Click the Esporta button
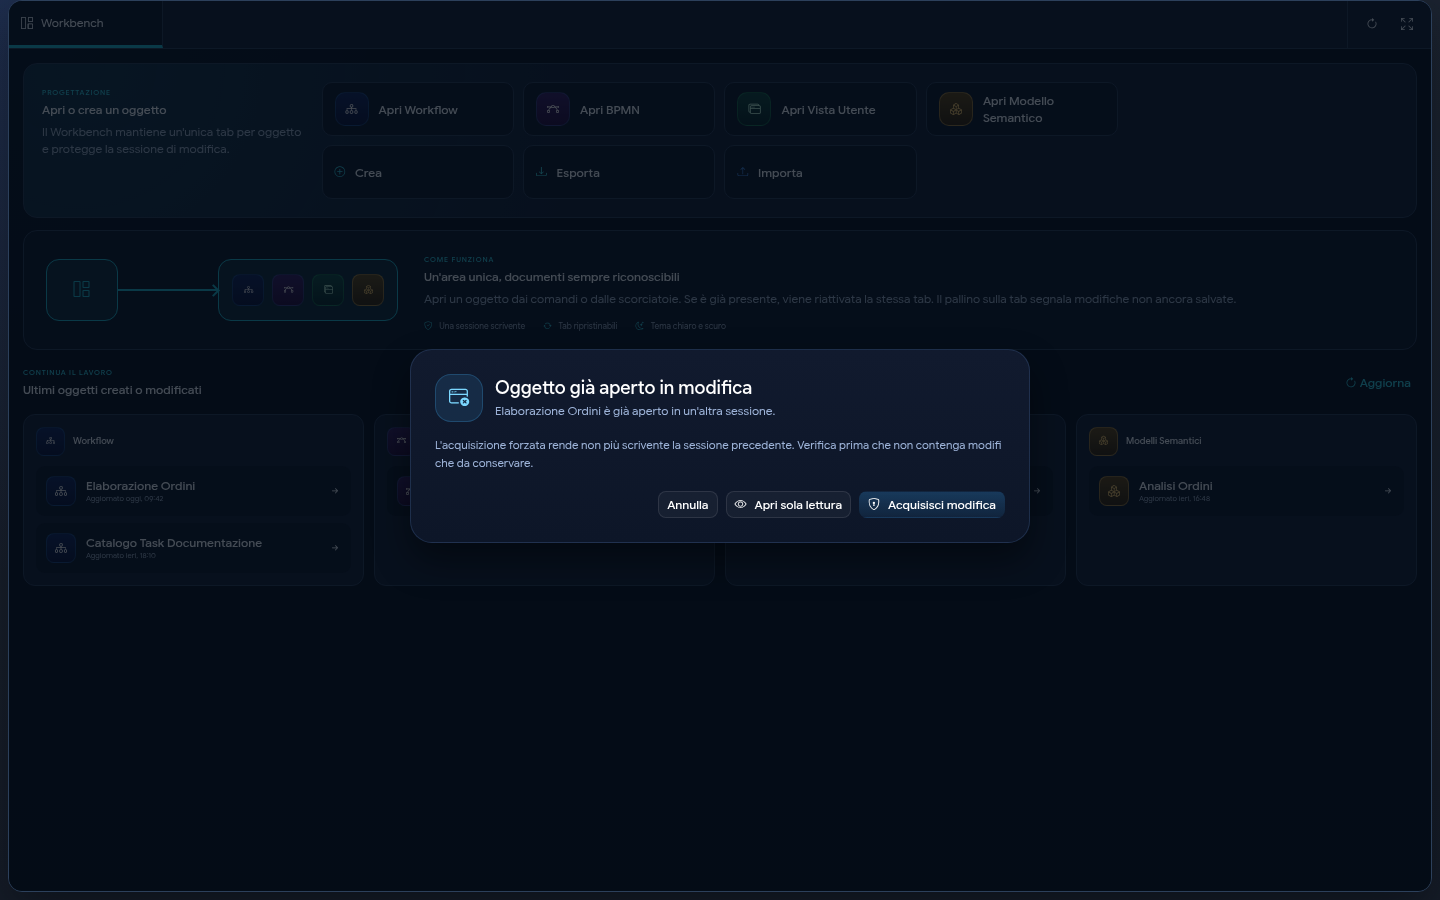Viewport: 1440px width, 900px height. pyautogui.click(x=619, y=172)
